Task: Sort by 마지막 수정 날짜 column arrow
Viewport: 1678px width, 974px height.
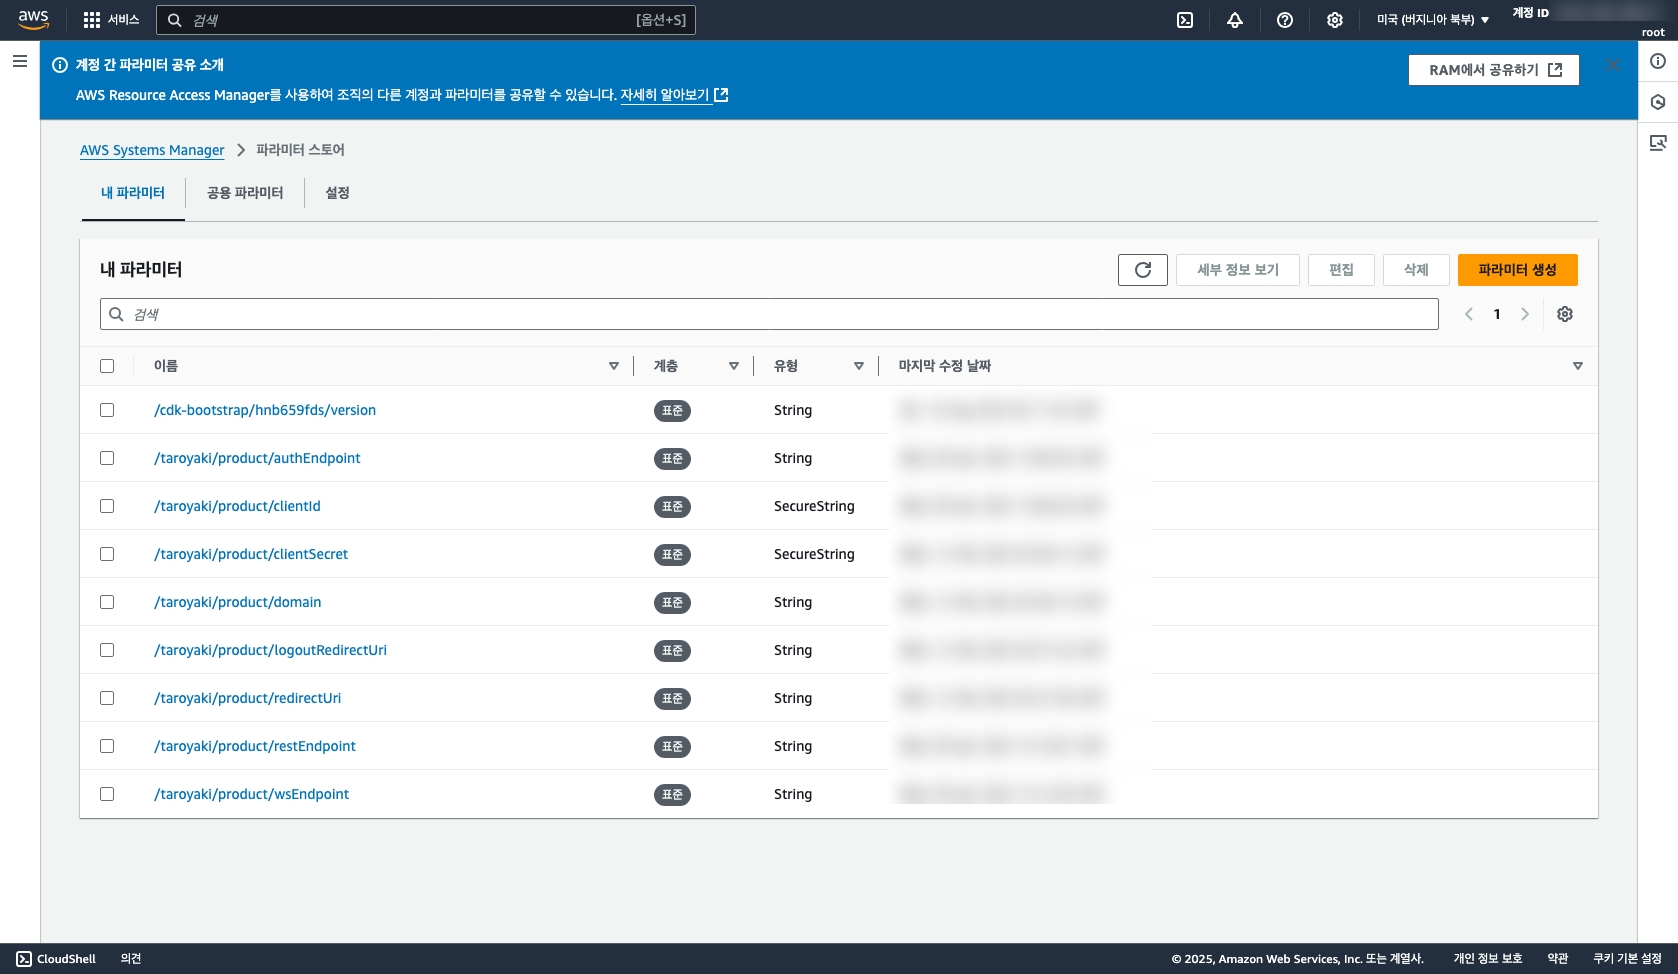Action: point(1578,366)
